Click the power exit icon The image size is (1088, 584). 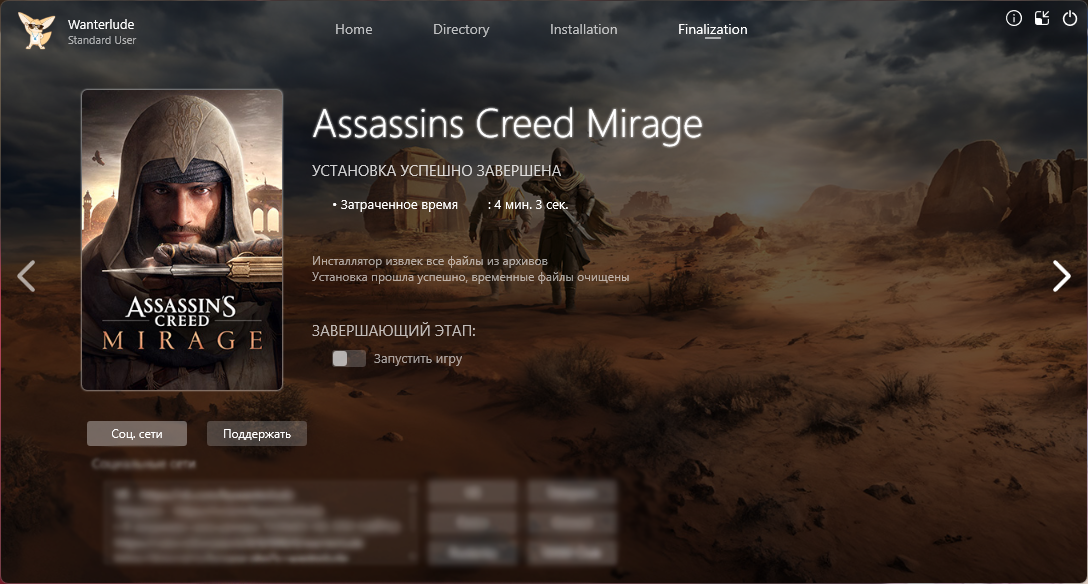(x=1070, y=19)
